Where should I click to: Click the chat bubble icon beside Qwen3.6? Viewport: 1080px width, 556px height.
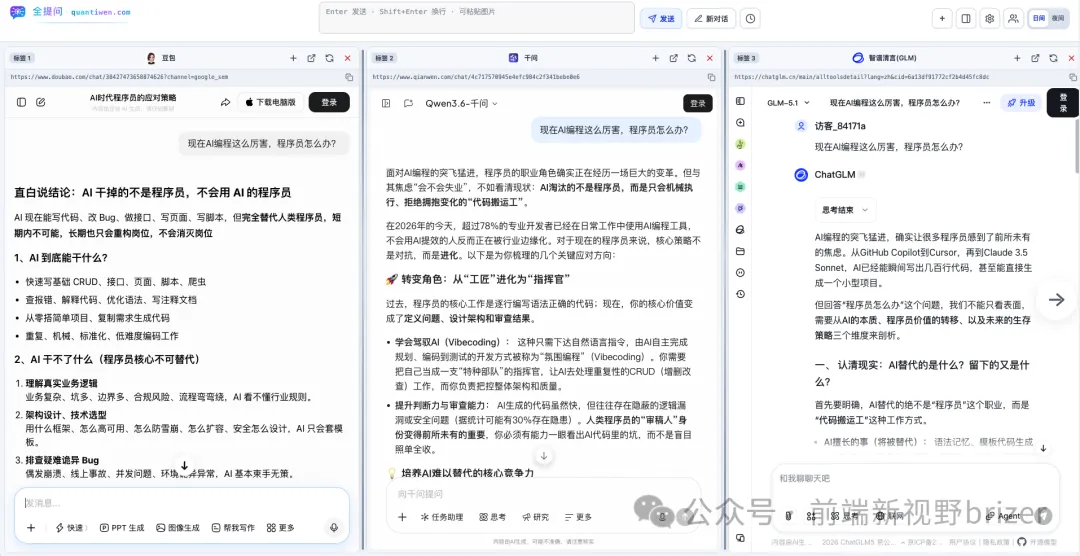coord(408,103)
